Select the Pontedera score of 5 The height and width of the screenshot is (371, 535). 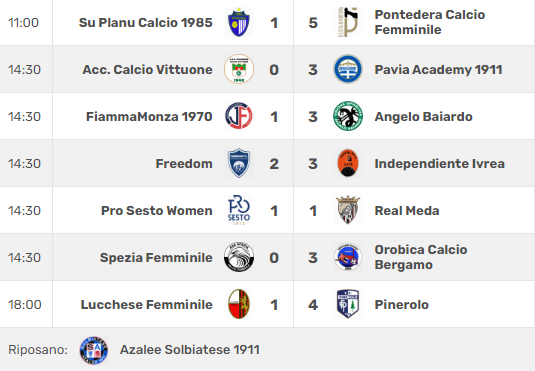click(x=313, y=23)
